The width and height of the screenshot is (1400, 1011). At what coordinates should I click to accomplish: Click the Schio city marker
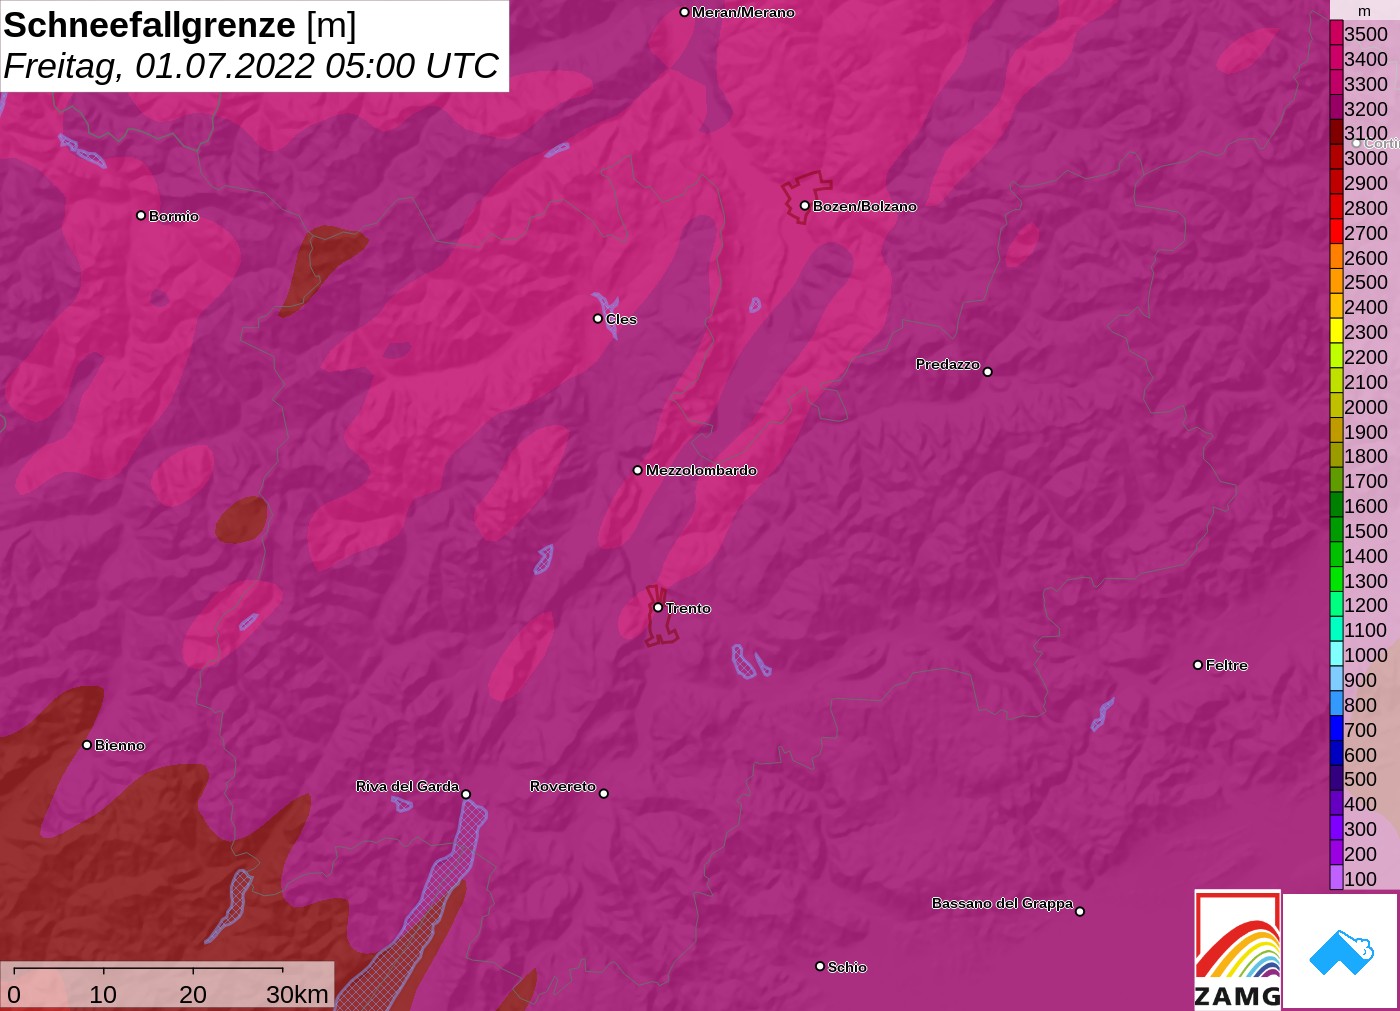pyautogui.click(x=820, y=966)
